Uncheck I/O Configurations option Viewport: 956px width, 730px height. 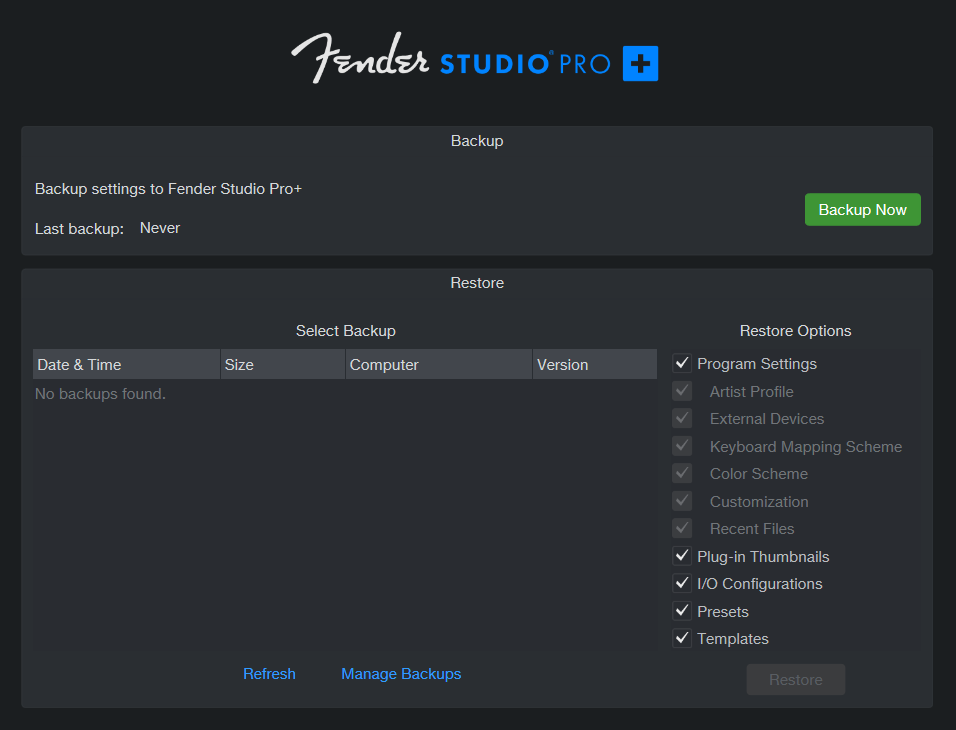point(682,584)
